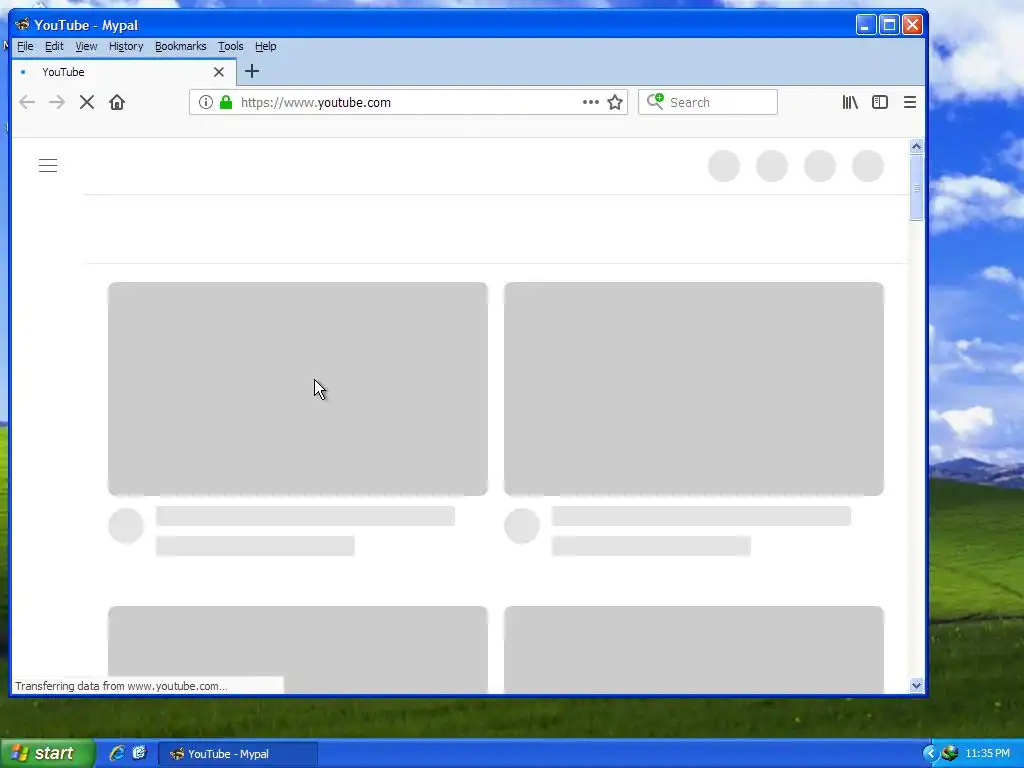Maximize the Mypal window
The width and height of the screenshot is (1024, 768).
coord(889,25)
